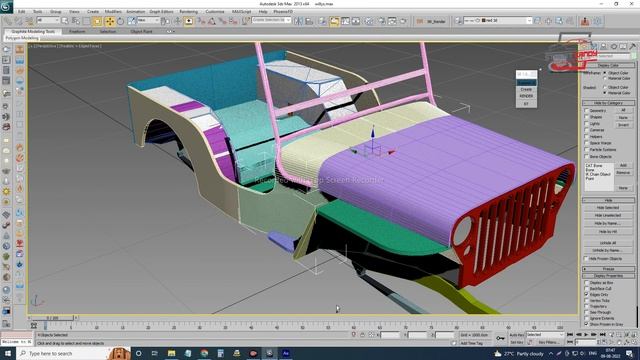Click the Play Animation button
The height and width of the screenshot is (360, 640).
(586, 335)
